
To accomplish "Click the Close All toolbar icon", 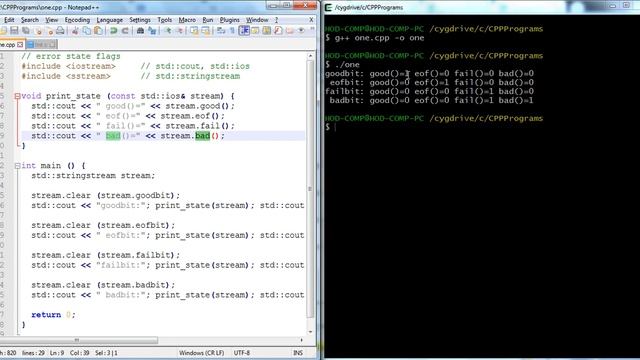I will pyautogui.click(x=49, y=31).
